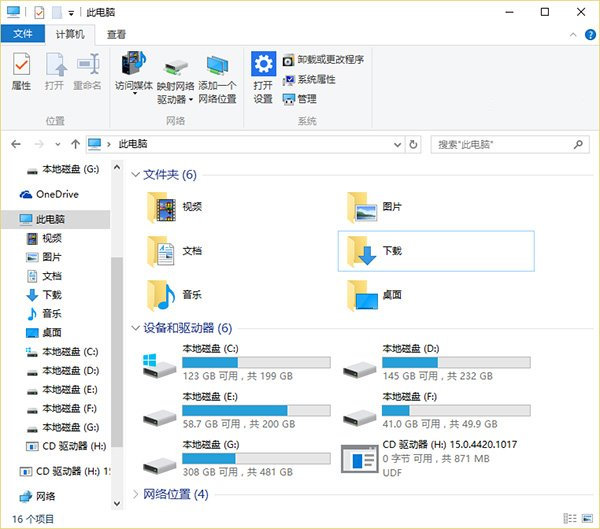Select 本地磁盘 (C:) in navigation pane
This screenshot has width=600, height=529.
coord(63,351)
